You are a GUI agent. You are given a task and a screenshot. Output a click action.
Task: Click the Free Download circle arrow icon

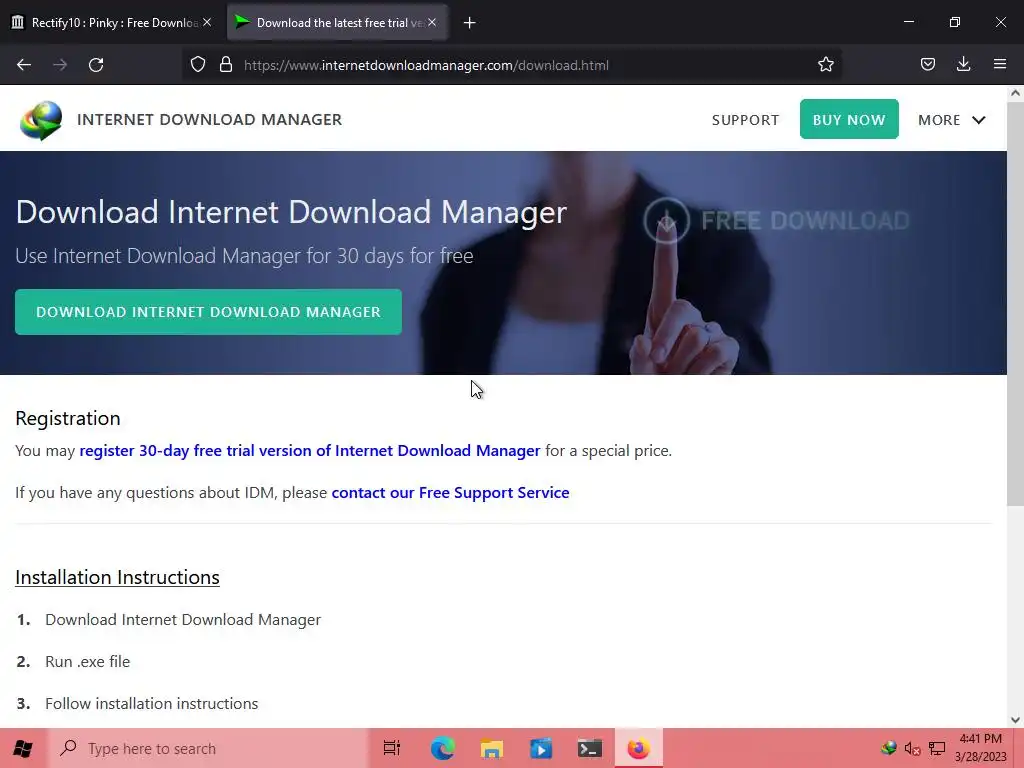point(666,221)
